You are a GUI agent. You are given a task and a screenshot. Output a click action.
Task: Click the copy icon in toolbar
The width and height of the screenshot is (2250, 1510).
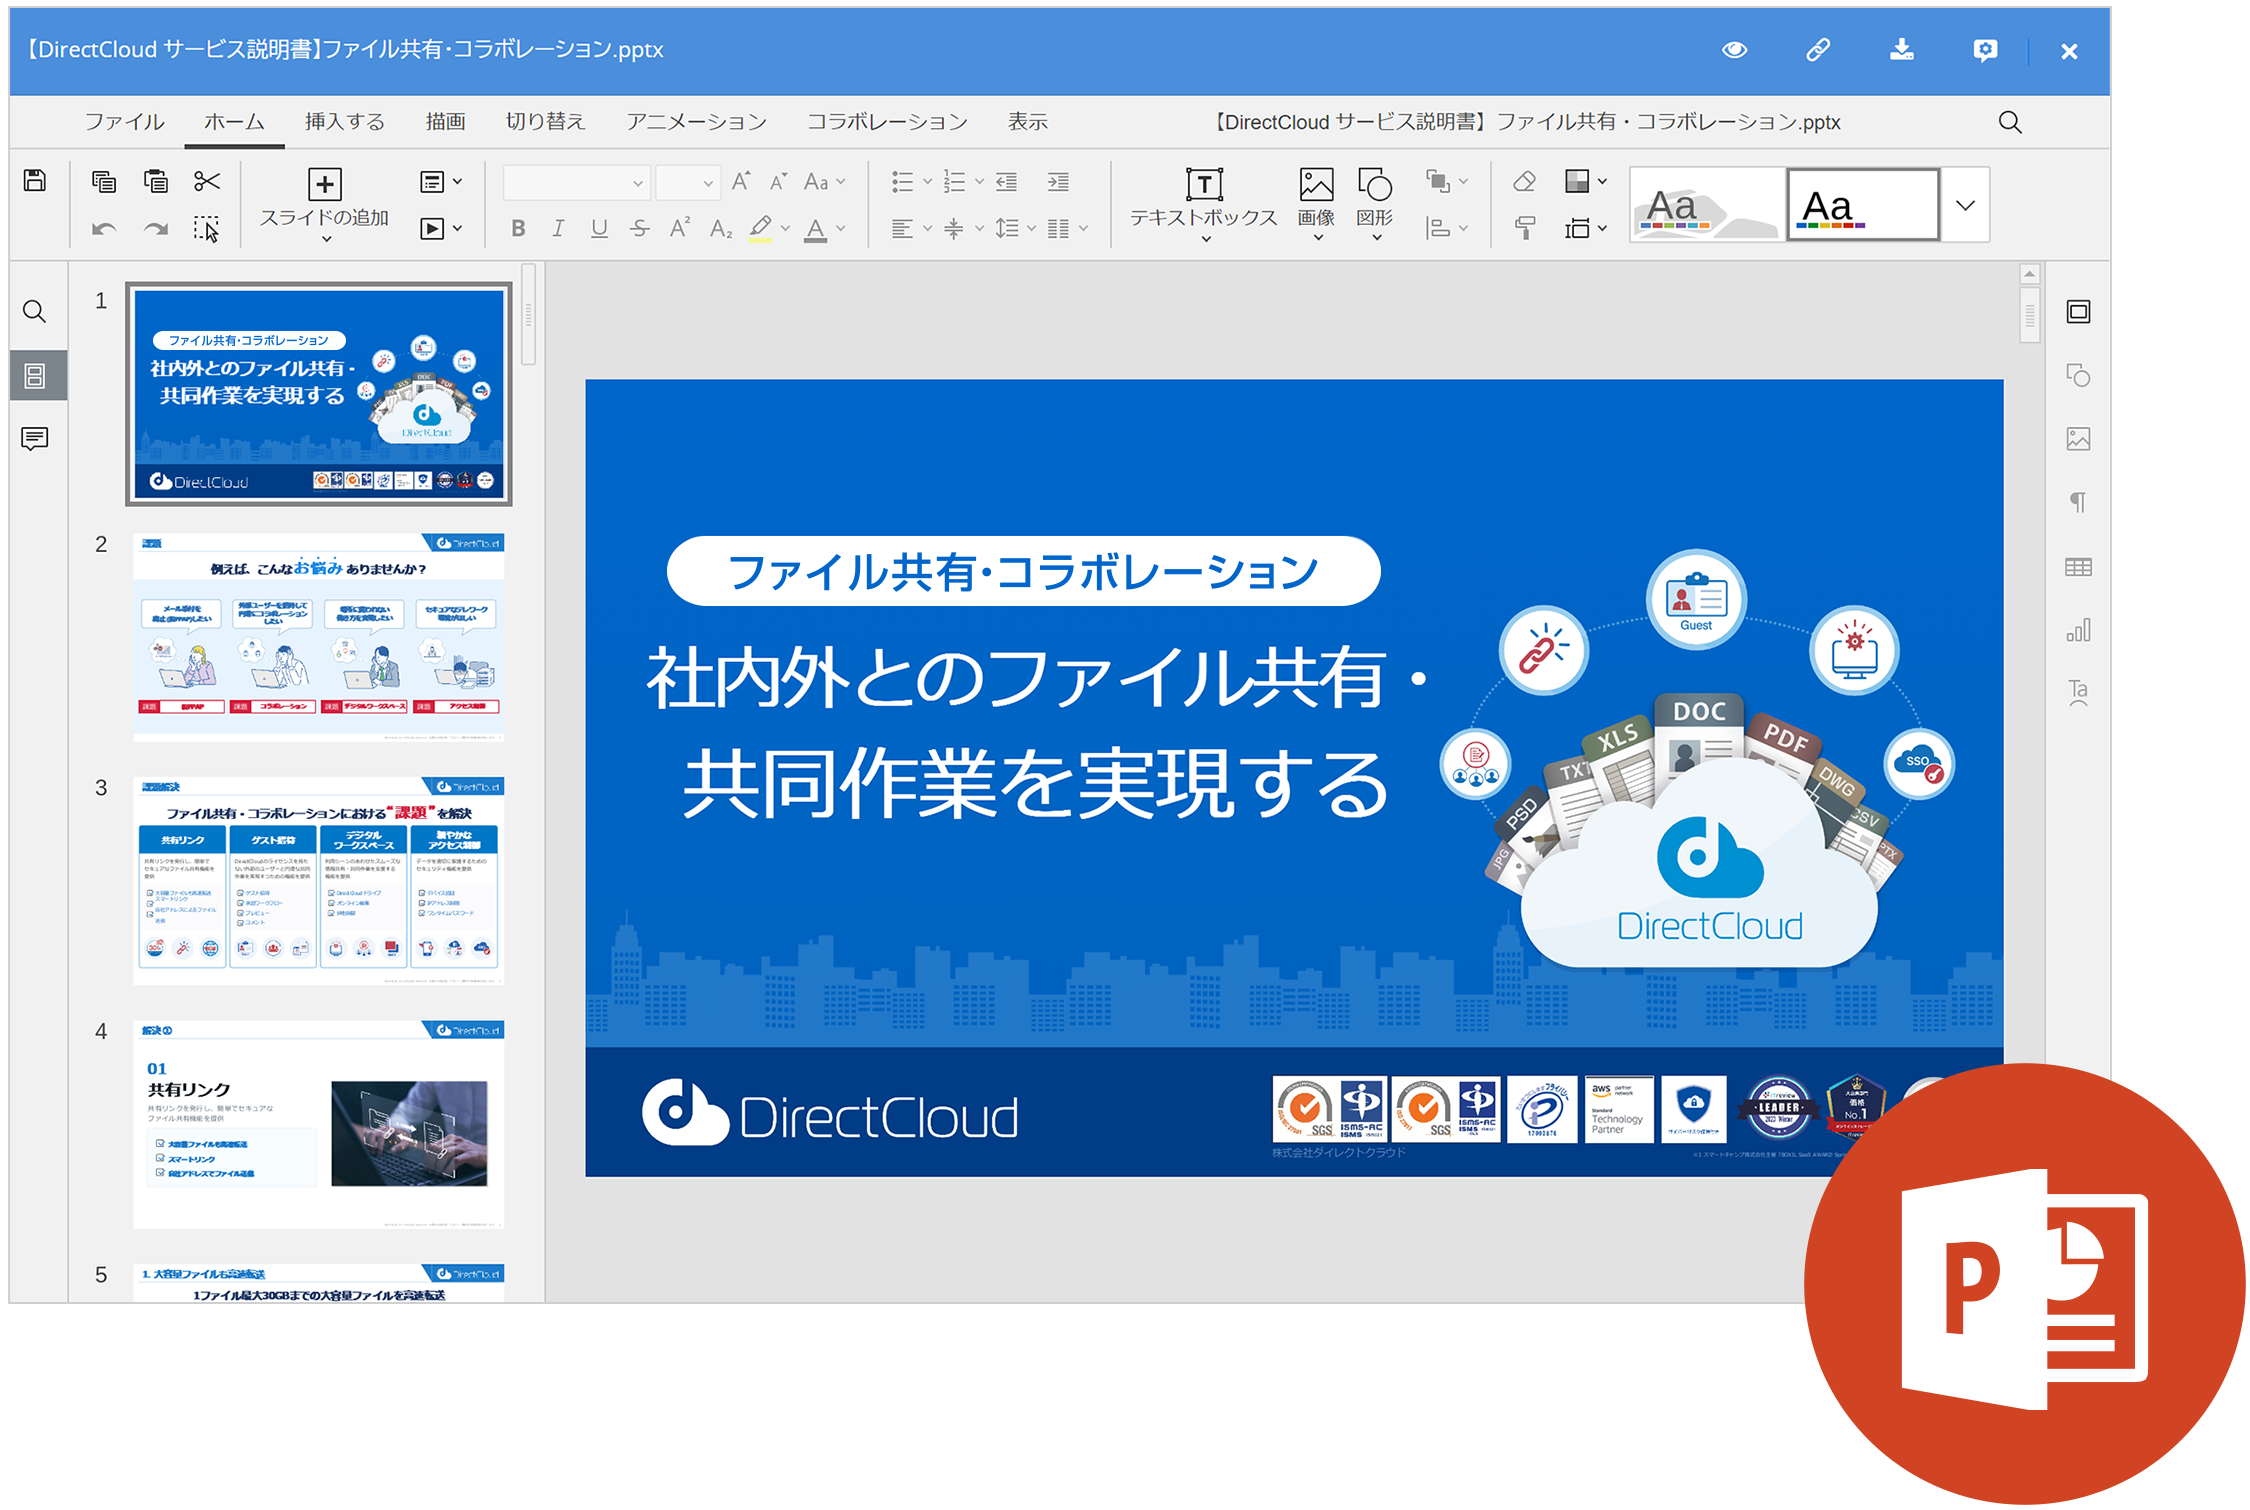tap(104, 181)
